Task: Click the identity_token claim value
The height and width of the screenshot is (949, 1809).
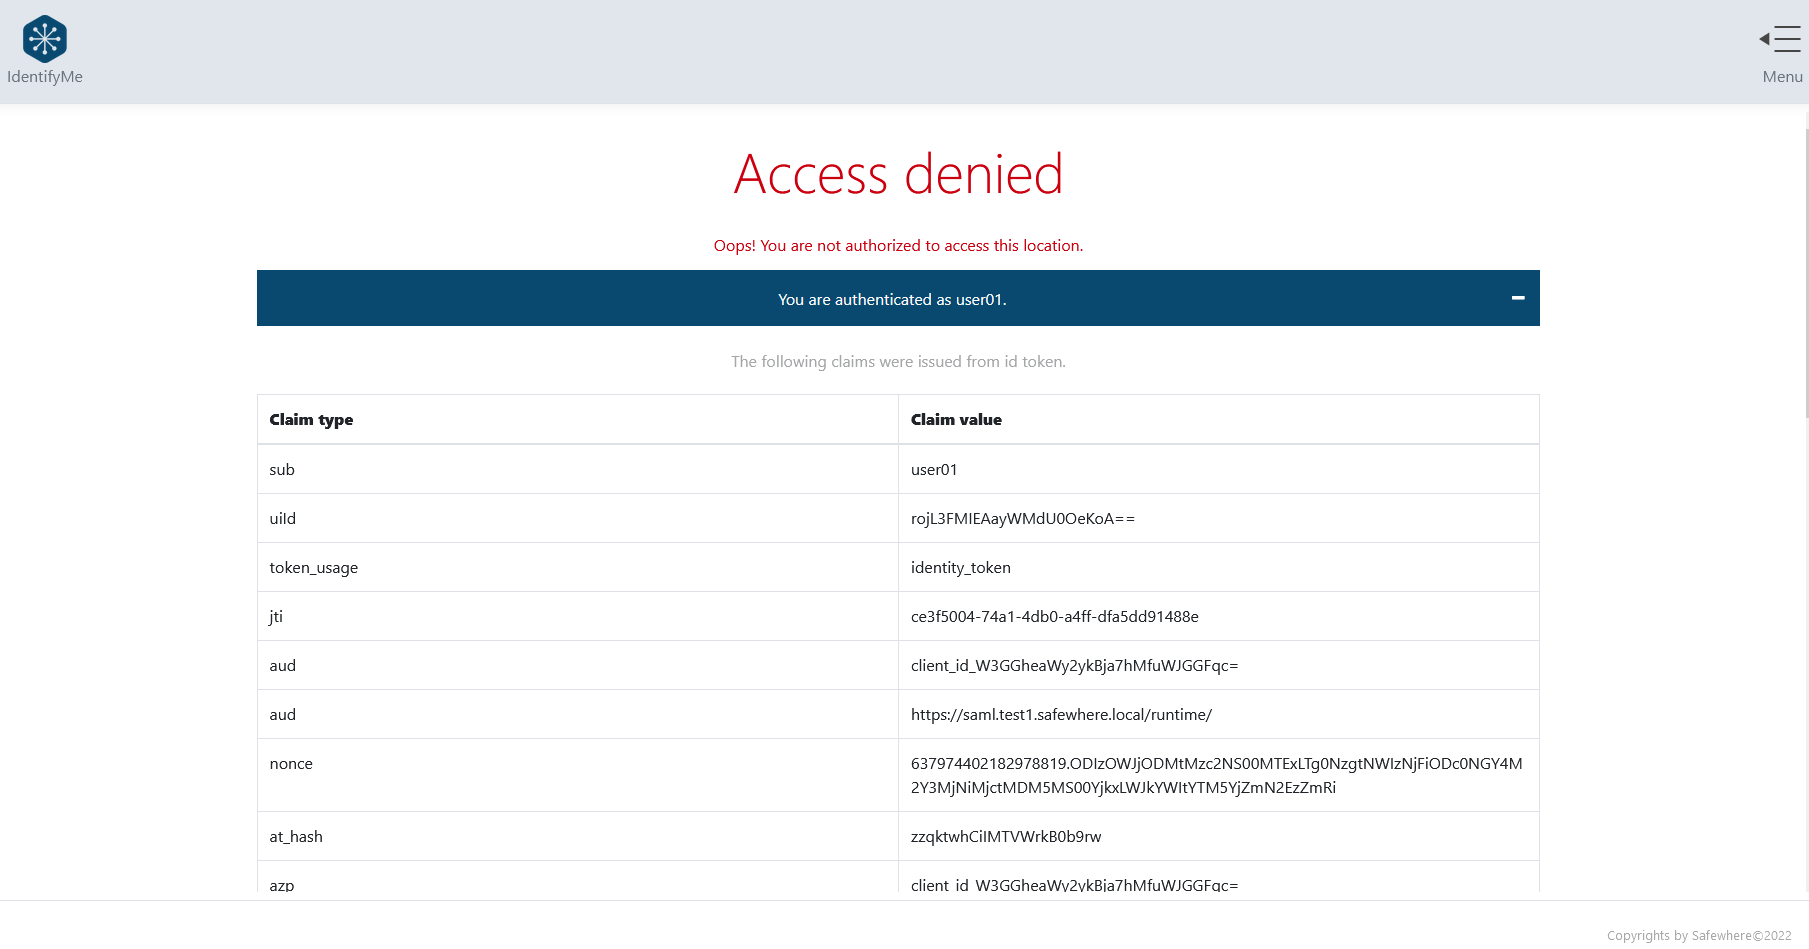Action: (960, 568)
